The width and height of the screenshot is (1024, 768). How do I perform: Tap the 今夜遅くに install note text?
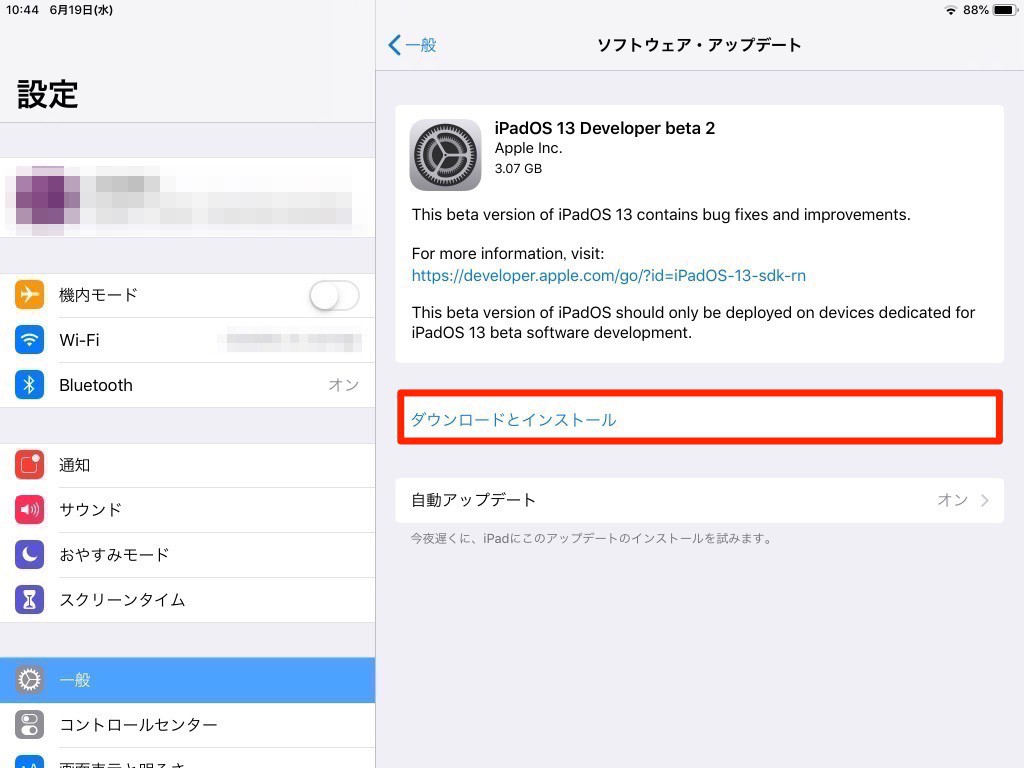592,538
